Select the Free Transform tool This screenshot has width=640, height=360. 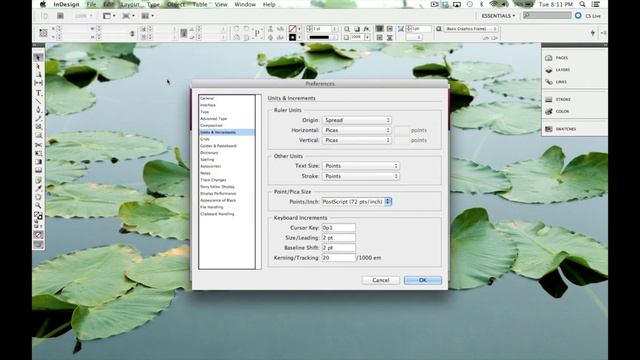38,153
